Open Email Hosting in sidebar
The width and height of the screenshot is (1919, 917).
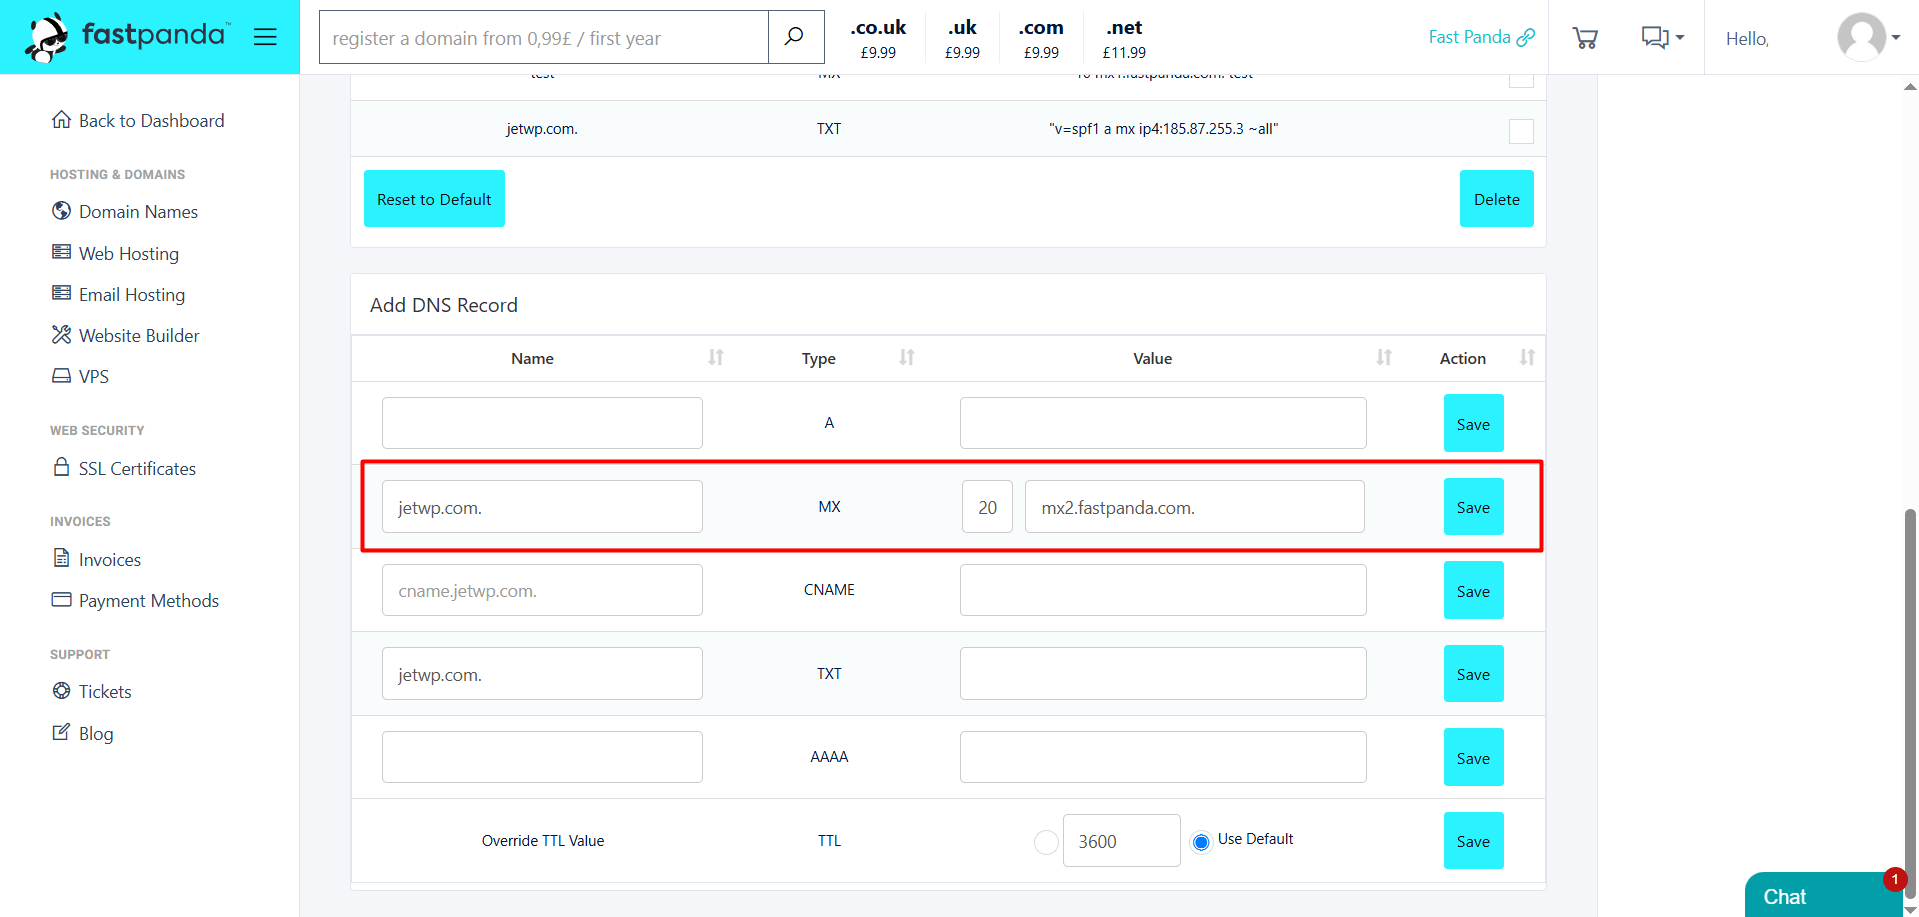tap(119, 294)
